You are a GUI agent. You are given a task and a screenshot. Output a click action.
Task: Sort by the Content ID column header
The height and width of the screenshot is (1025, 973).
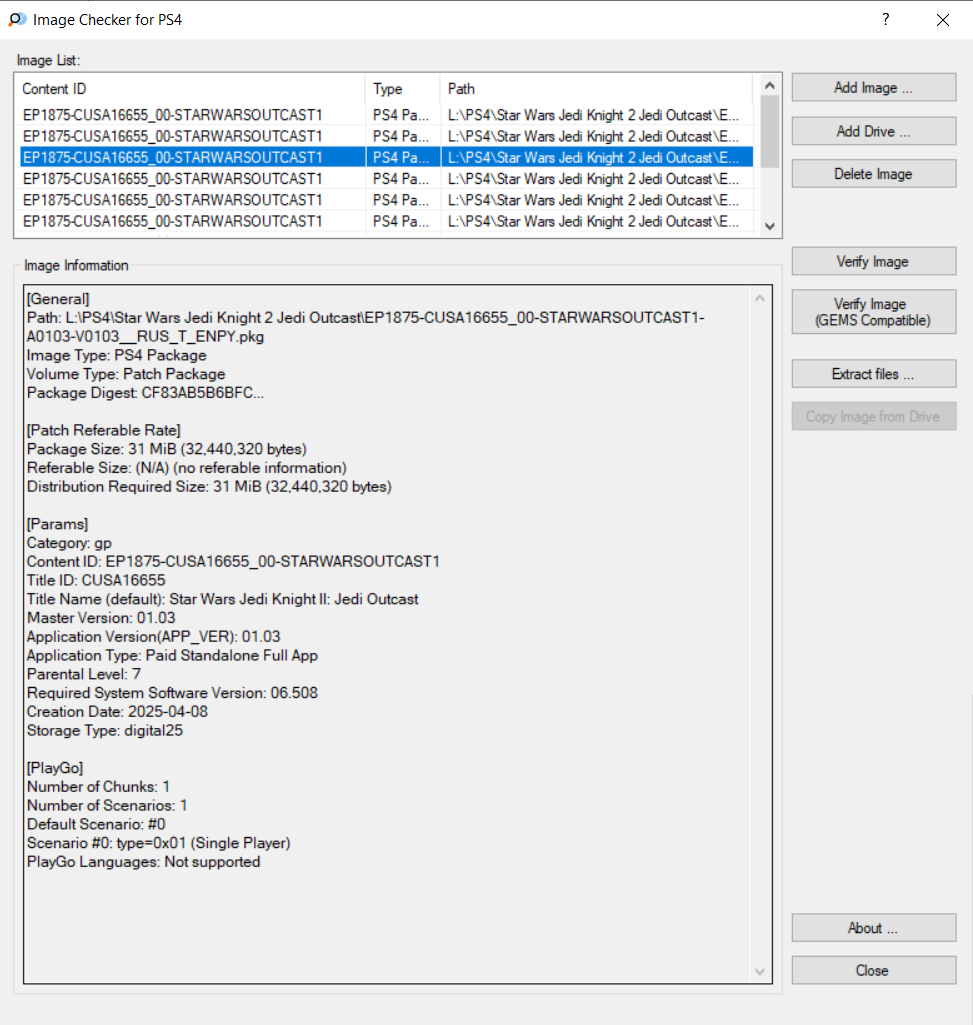190,89
